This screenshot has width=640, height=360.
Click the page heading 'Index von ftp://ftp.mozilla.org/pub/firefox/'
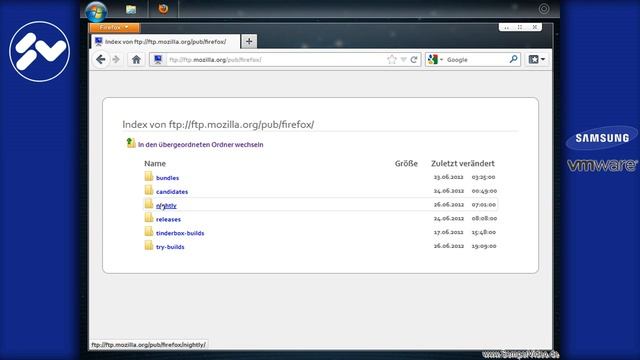click(218, 124)
